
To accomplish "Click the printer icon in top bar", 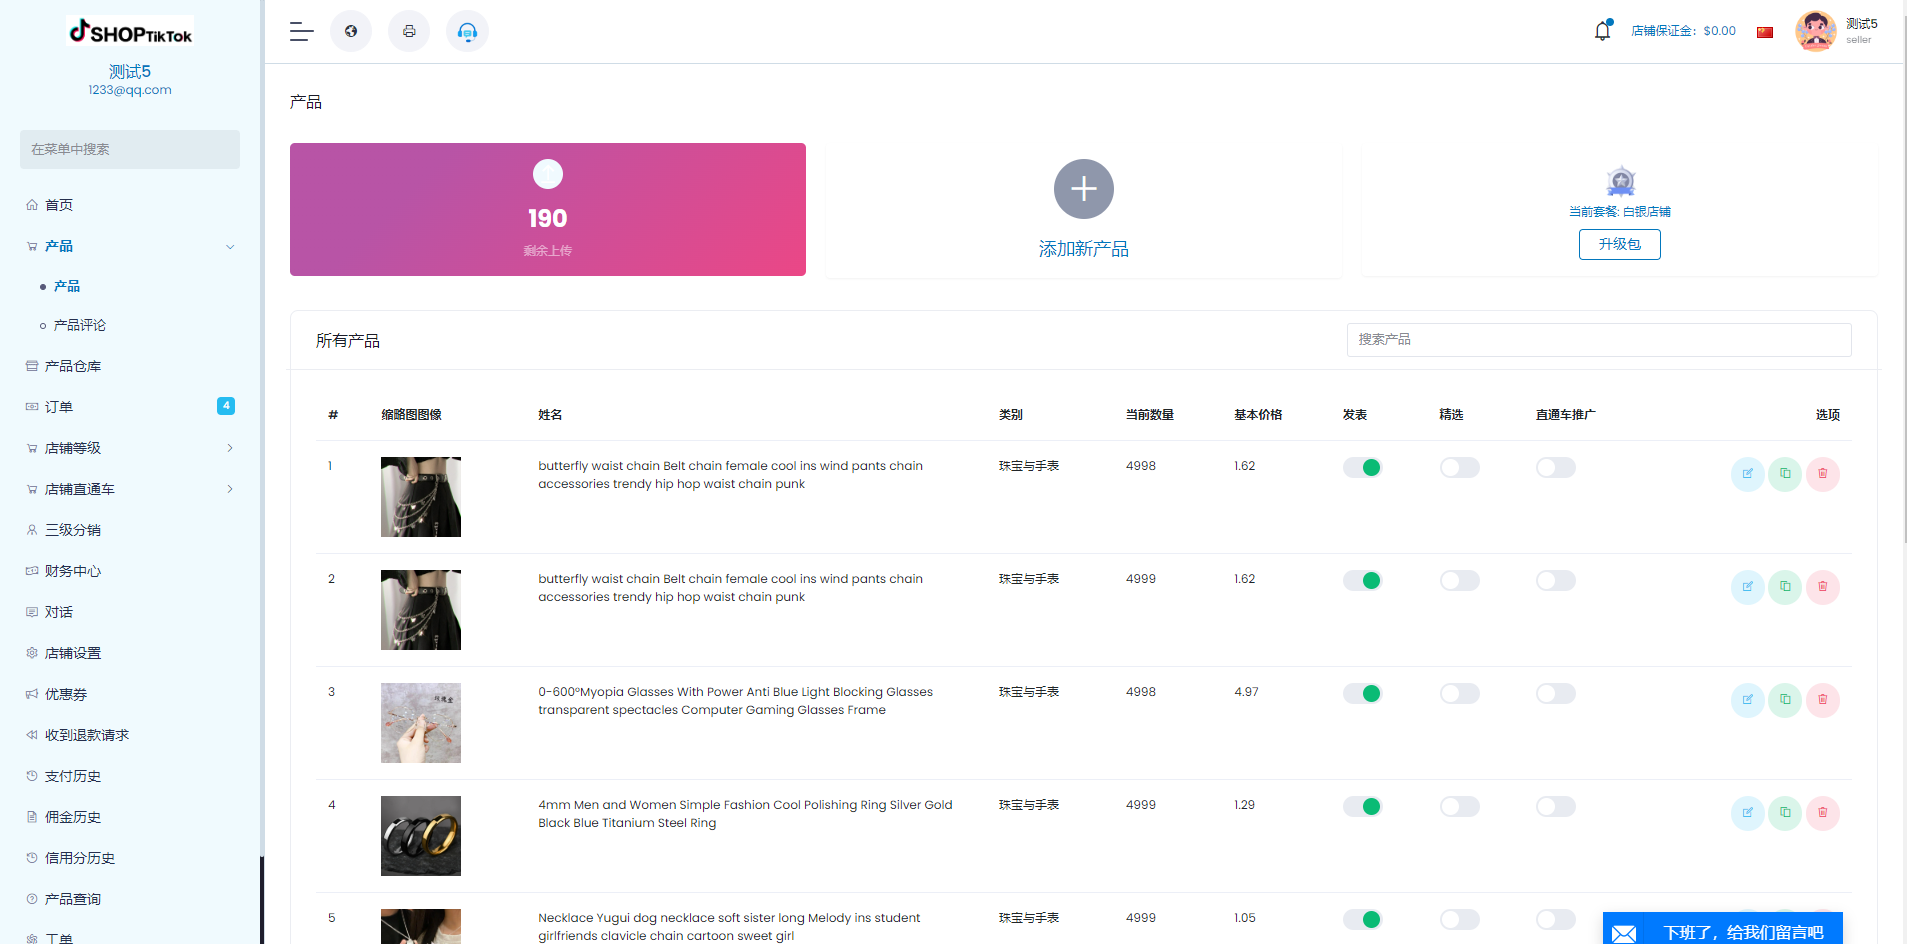I will 409,32.
